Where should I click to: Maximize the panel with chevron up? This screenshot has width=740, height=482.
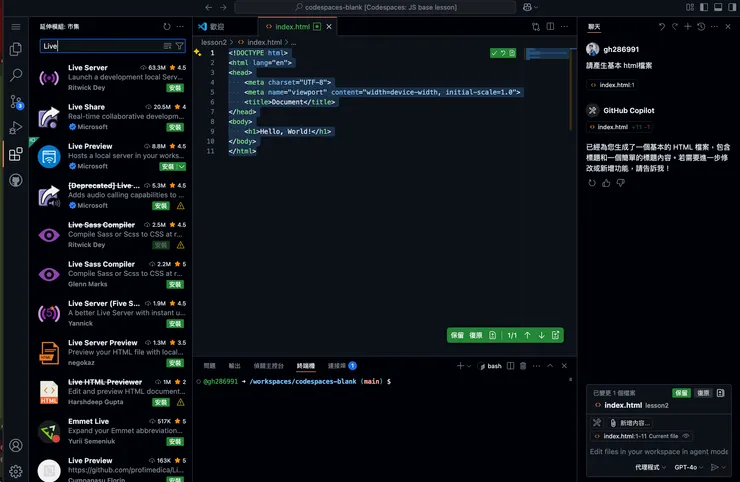(x=550, y=366)
